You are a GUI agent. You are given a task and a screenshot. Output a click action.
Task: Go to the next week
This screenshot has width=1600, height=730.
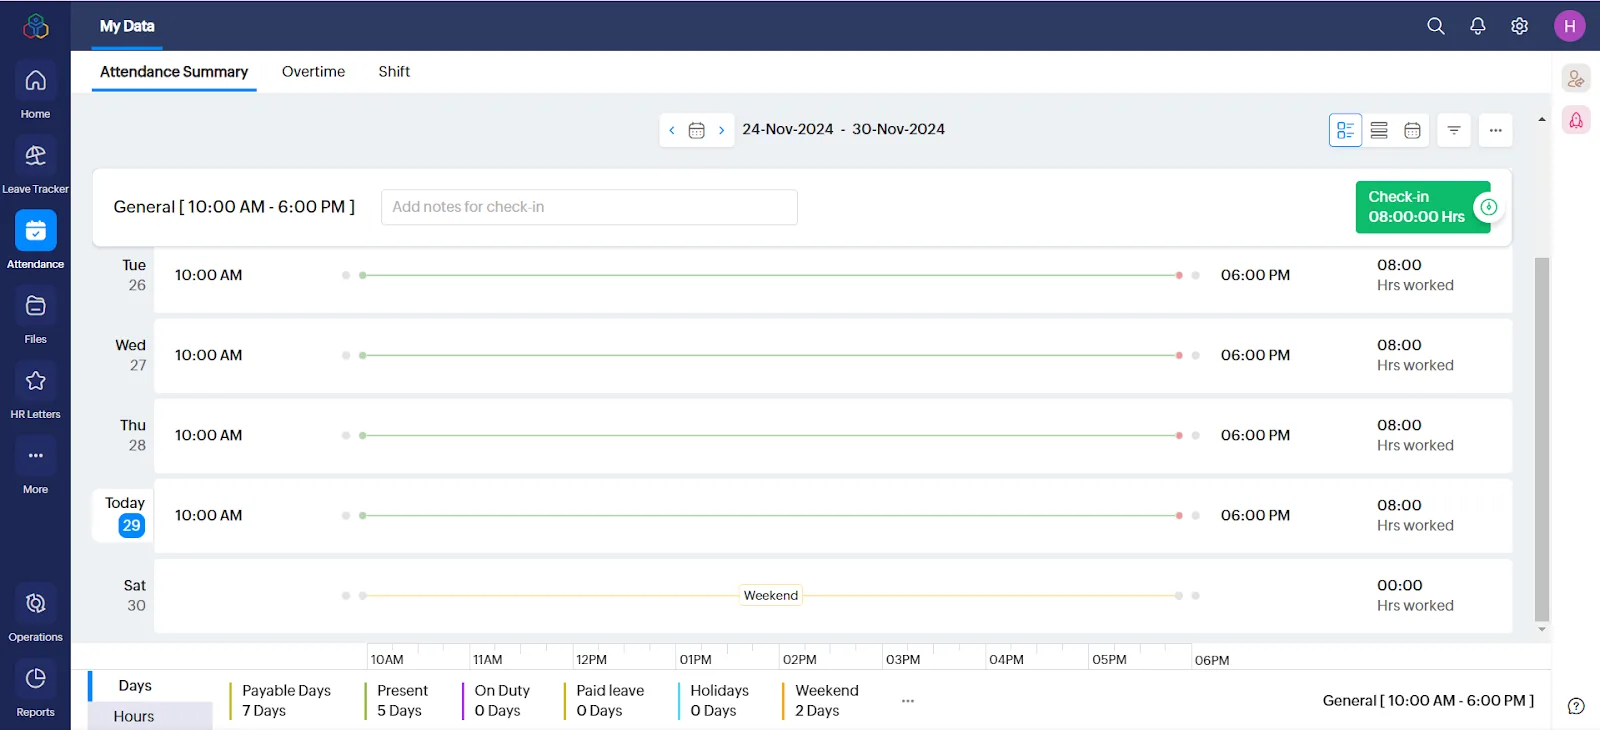coord(722,130)
